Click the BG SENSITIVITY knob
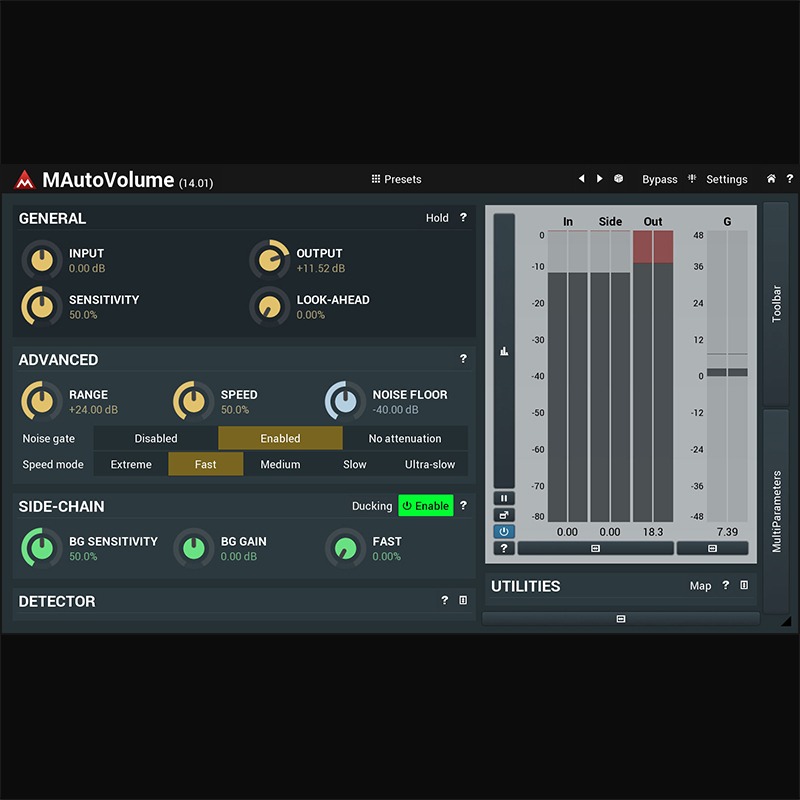This screenshot has width=800, height=800. pos(42,548)
